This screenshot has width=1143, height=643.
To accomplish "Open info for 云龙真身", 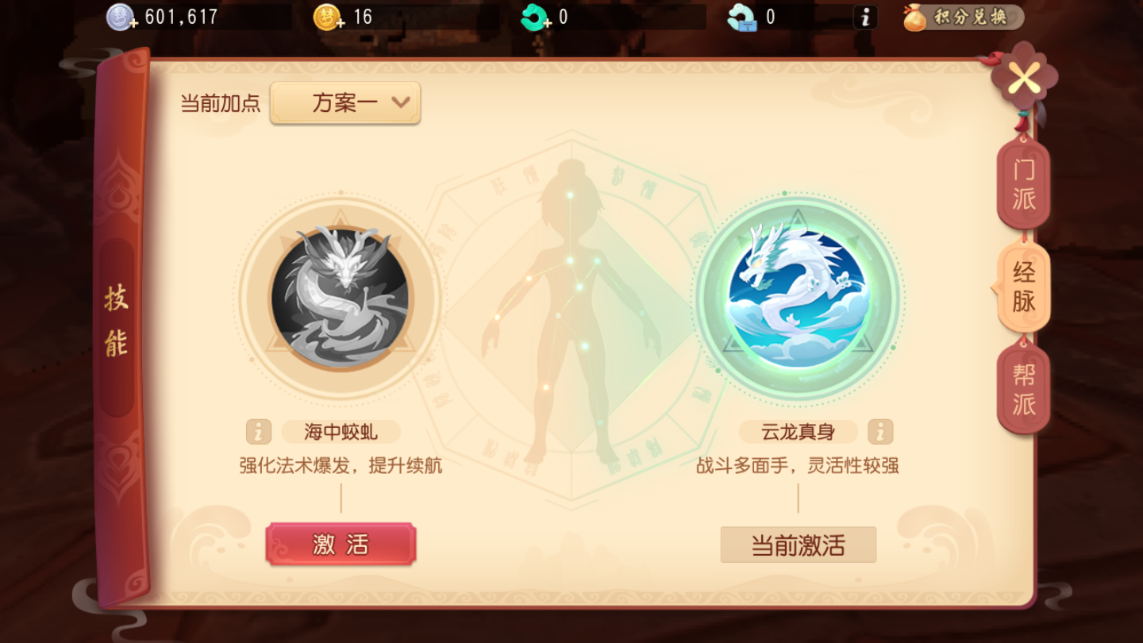I will [880, 432].
